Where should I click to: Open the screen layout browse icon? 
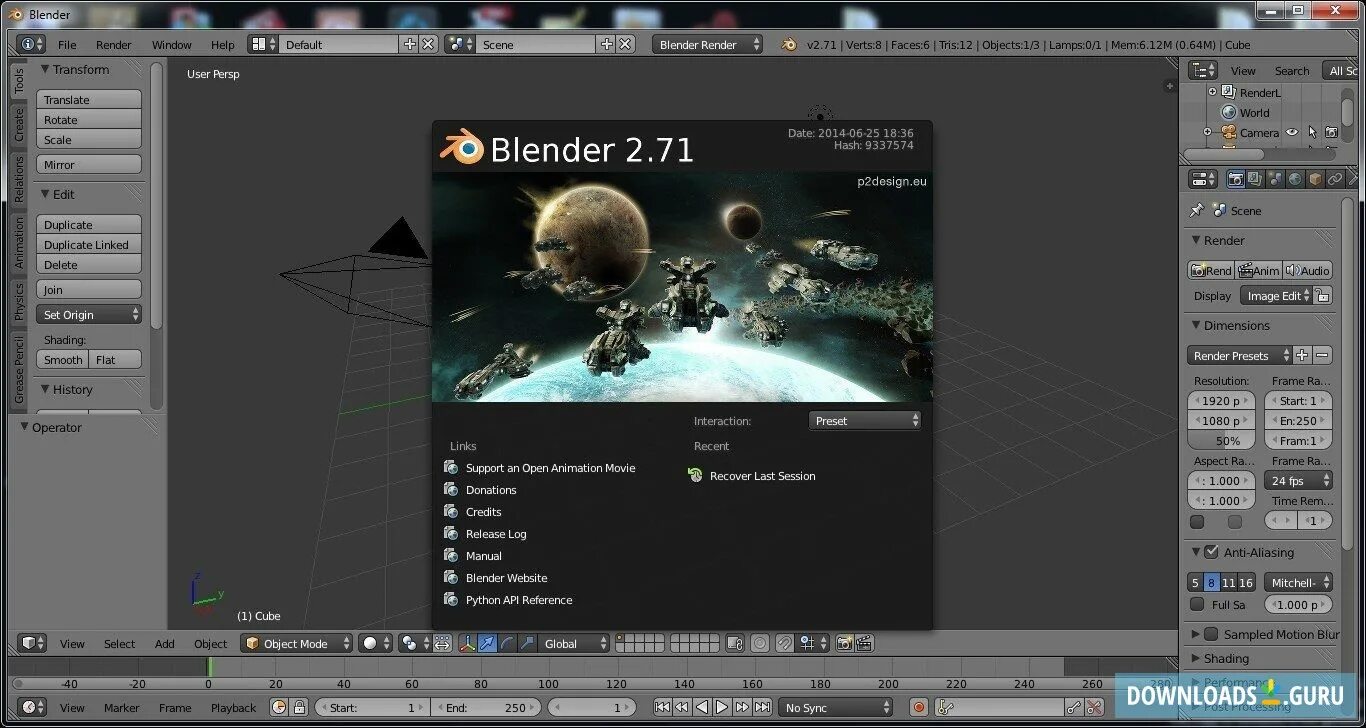[263, 44]
